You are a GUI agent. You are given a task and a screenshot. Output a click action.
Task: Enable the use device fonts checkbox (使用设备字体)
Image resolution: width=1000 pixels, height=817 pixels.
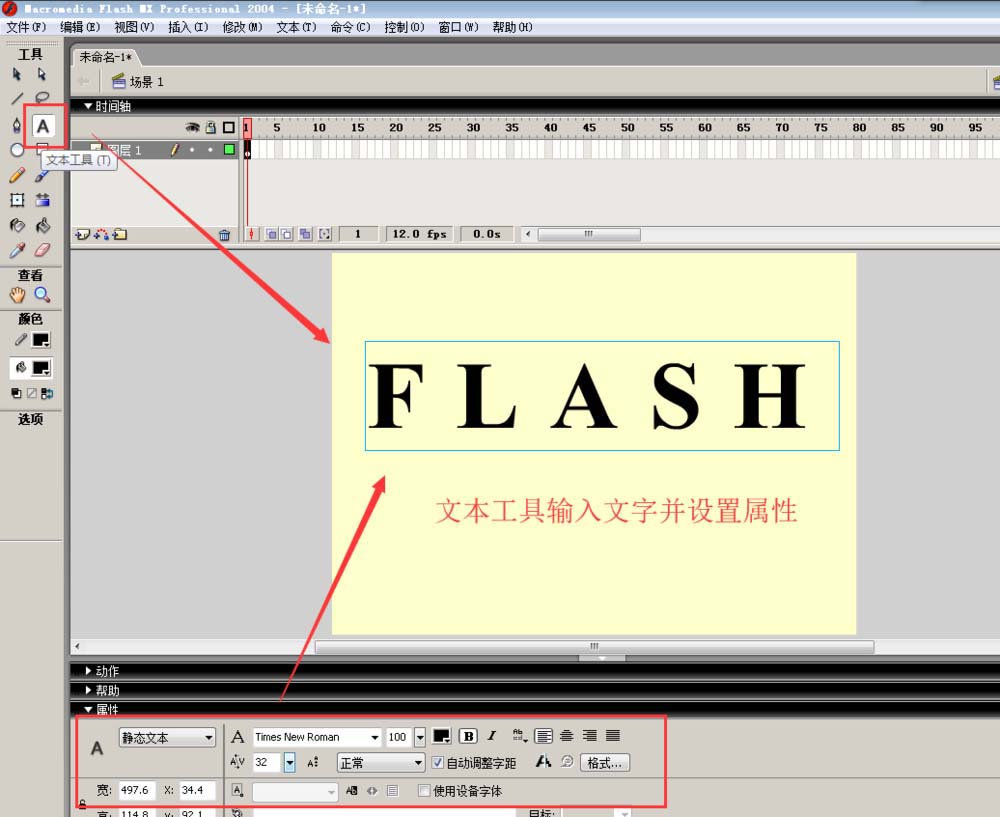coord(423,790)
